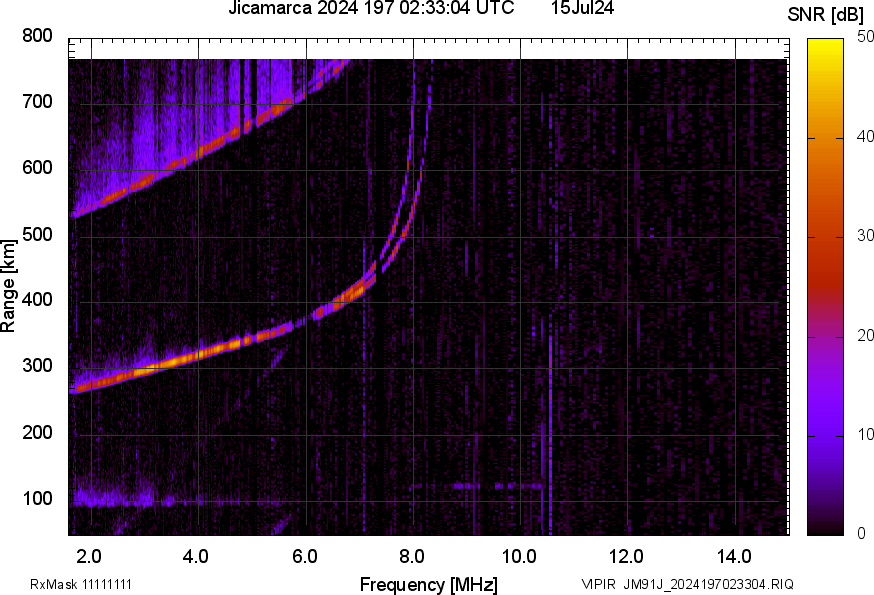Click the '600' range axis label
Image resolution: width=874 pixels, height=595 pixels.
pos(37,167)
